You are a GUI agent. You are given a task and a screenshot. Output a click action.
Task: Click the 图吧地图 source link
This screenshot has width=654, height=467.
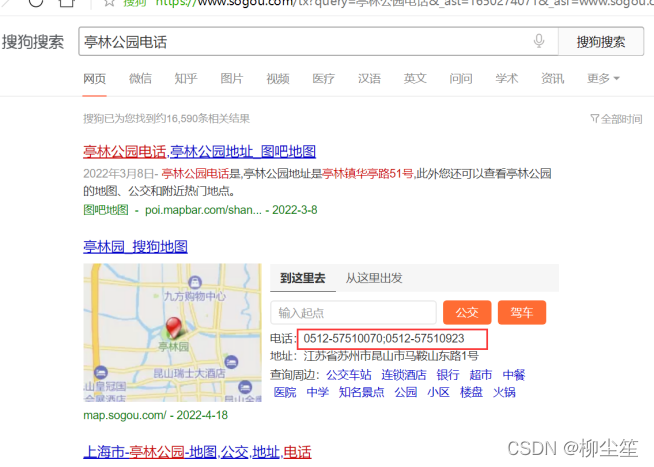(x=106, y=210)
